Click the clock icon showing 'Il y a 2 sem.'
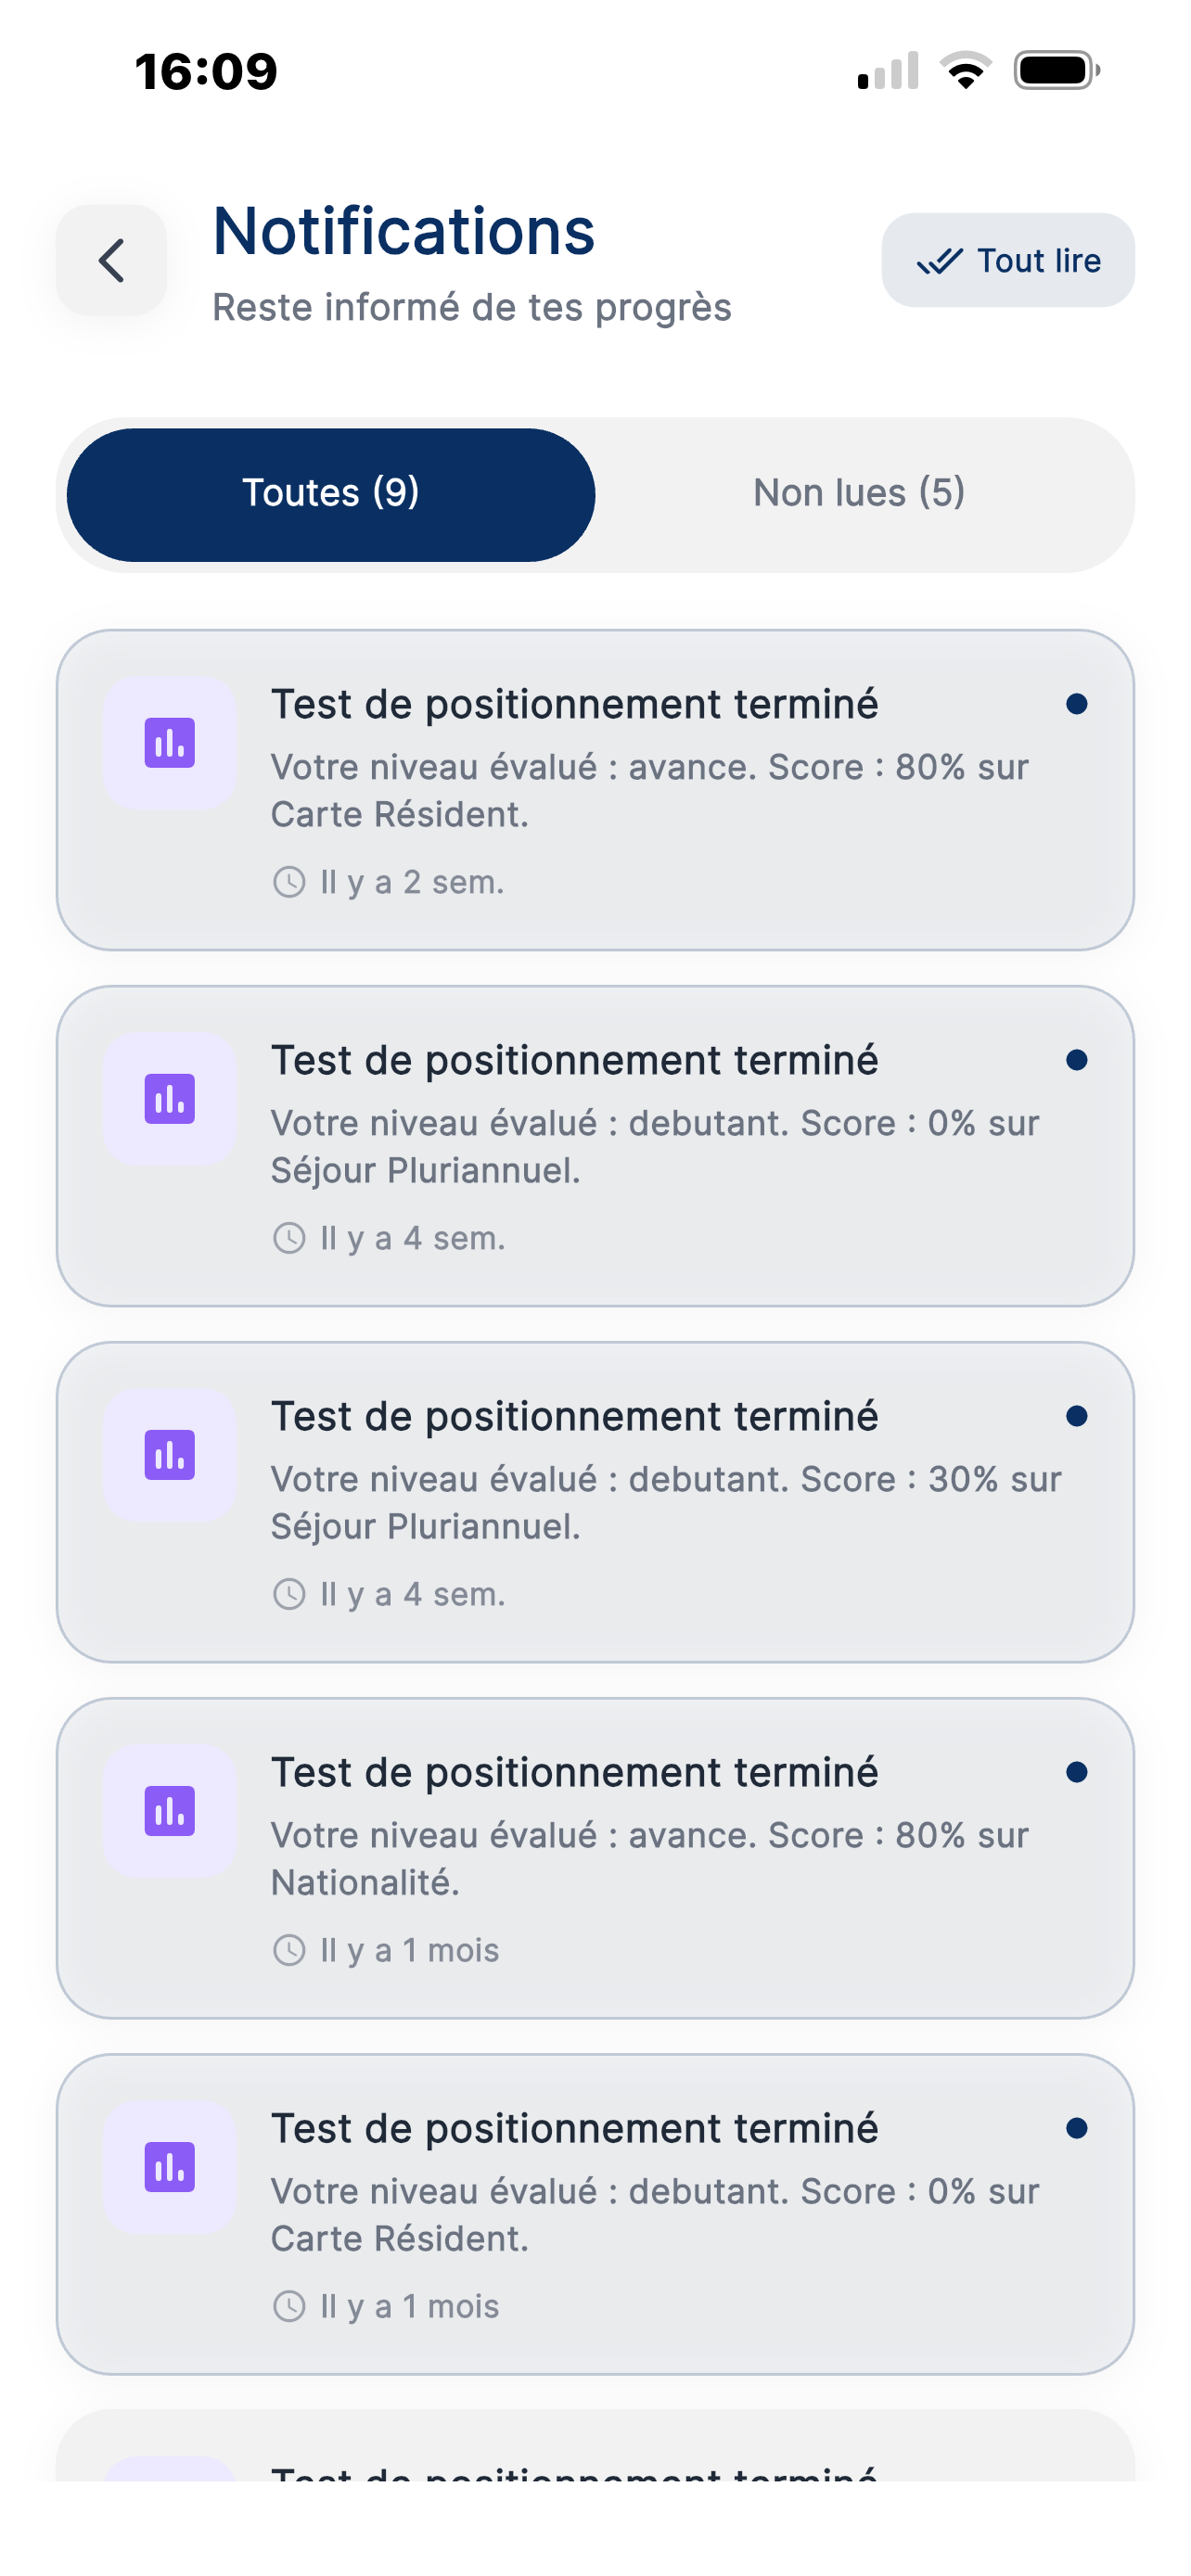 point(289,882)
